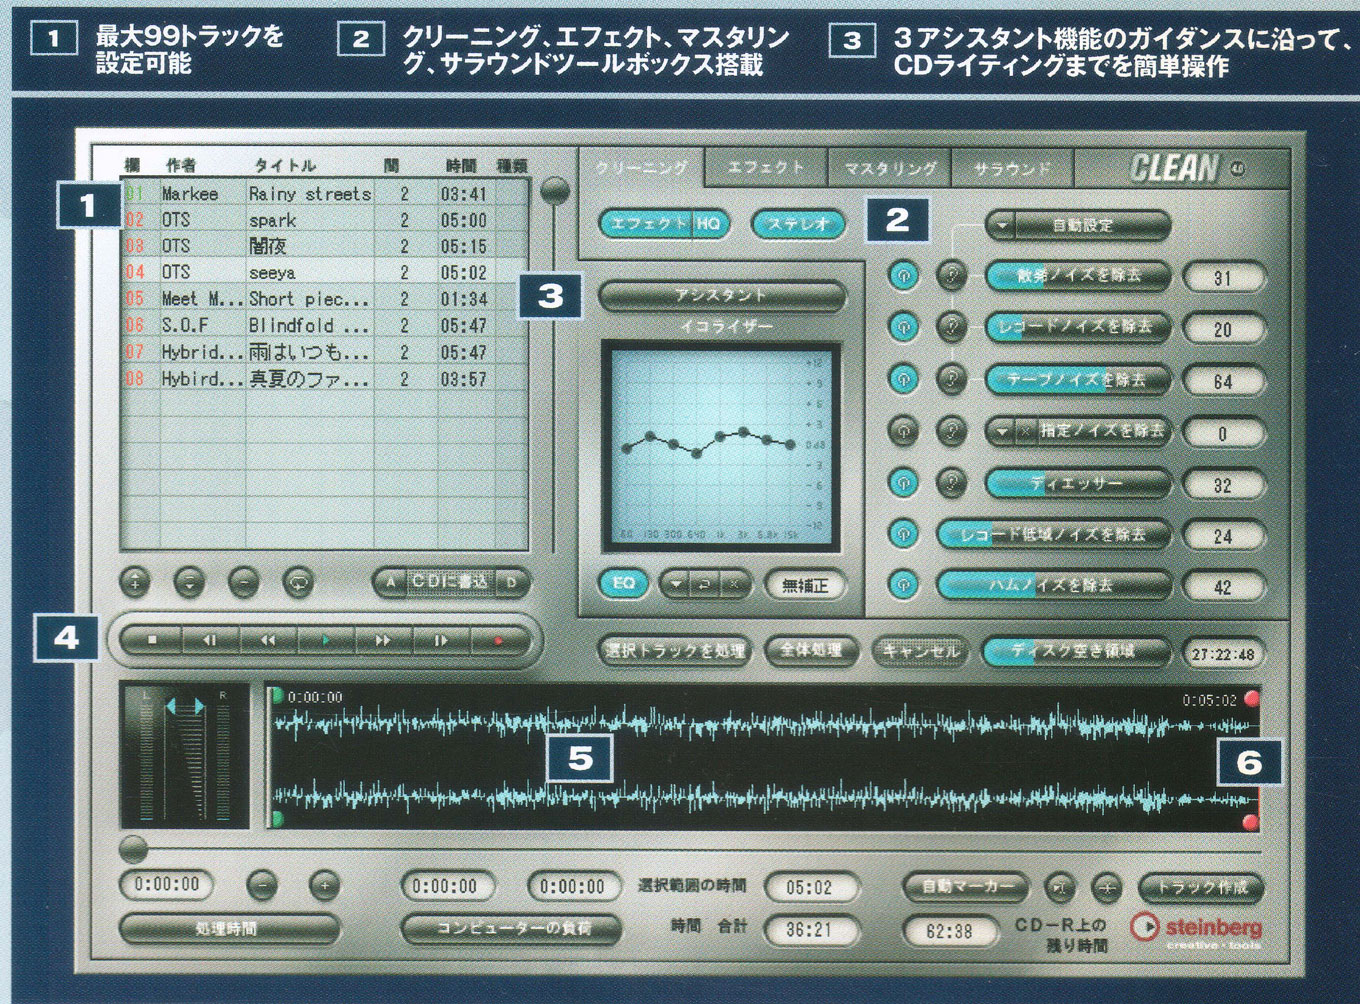Switch to the クリーニング tab
The width and height of the screenshot is (1360, 1004).
[642, 168]
